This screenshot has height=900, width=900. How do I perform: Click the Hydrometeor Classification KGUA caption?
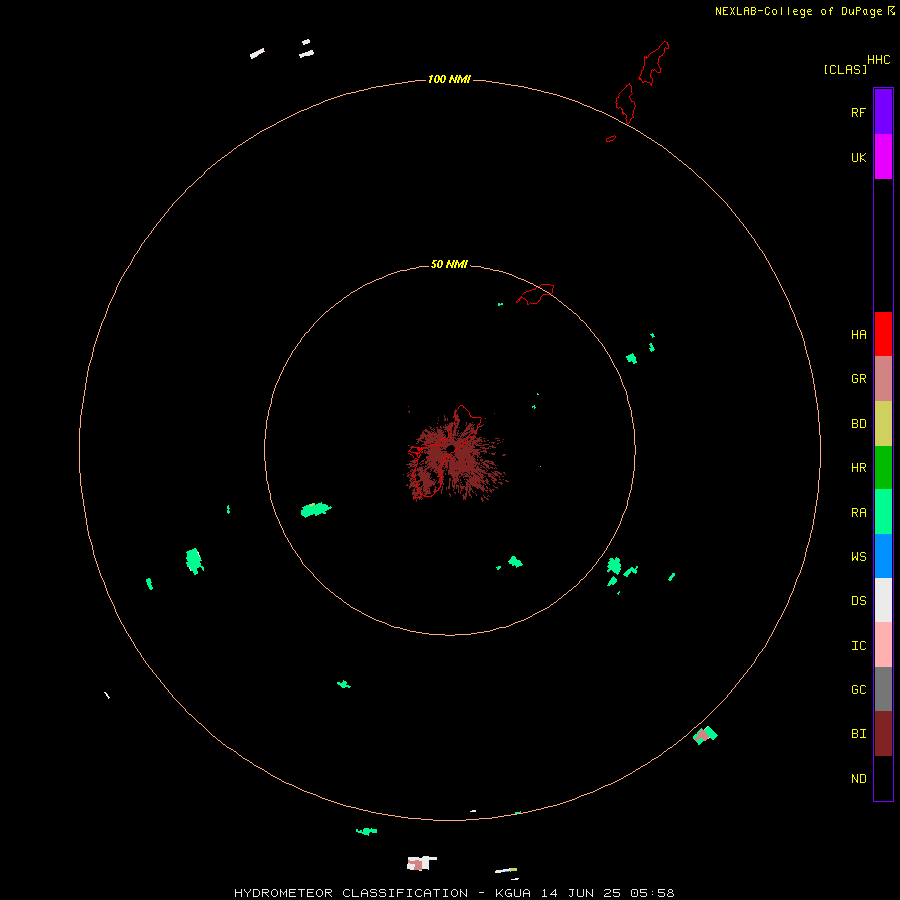coord(453,893)
